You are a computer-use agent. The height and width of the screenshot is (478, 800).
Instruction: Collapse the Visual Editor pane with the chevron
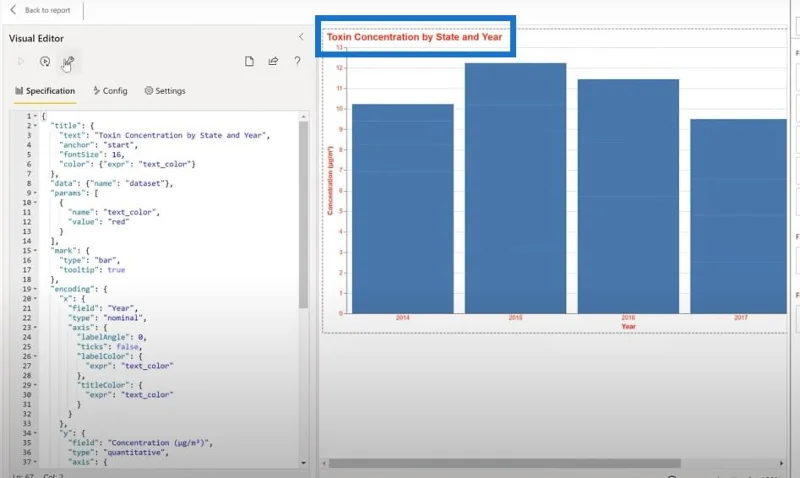pyautogui.click(x=301, y=37)
